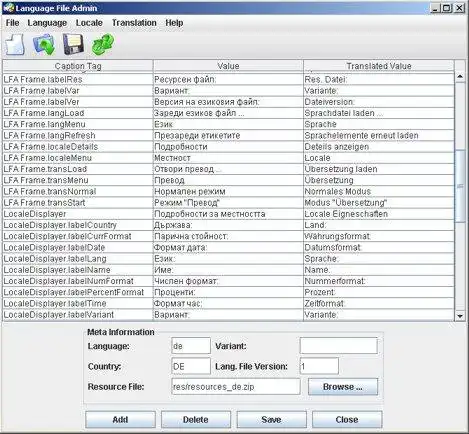
Task: Select the LocaleDisplayer.labelVariant caption tag
Action: tap(58, 315)
